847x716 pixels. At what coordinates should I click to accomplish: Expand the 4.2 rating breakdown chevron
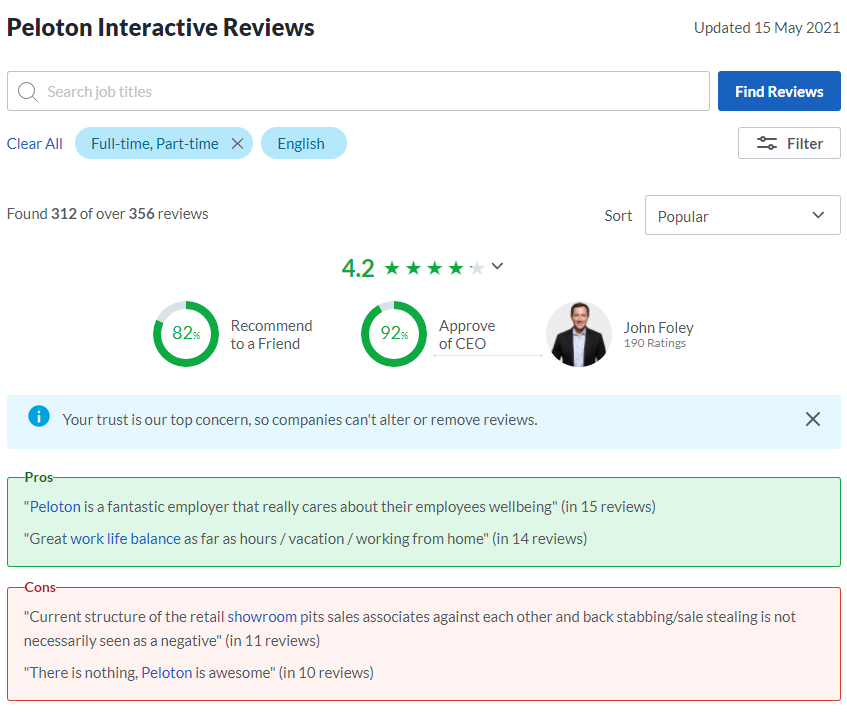498,266
